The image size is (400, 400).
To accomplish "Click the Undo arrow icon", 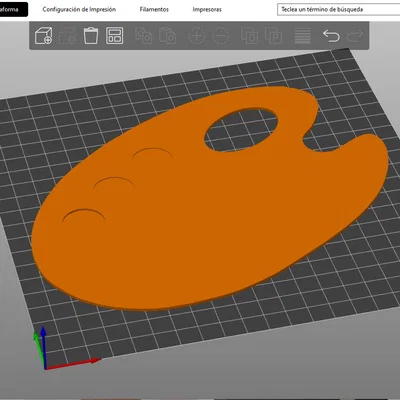I will (x=331, y=36).
